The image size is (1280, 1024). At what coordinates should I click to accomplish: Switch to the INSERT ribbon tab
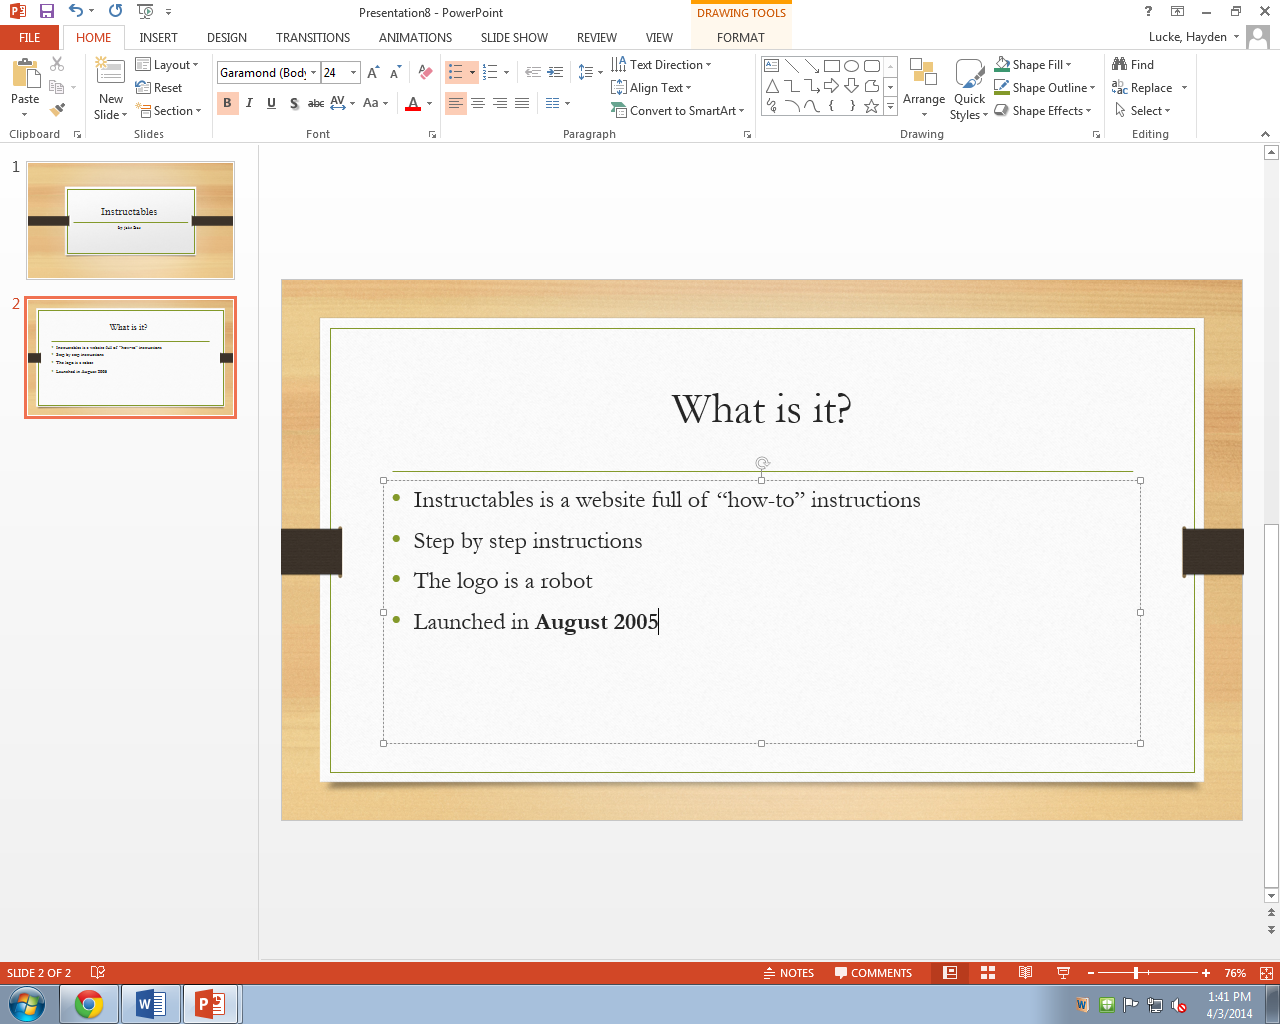point(158,37)
